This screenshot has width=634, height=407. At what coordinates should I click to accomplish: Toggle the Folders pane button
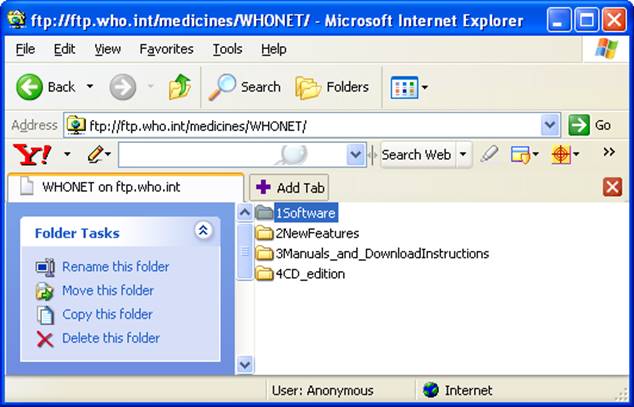coord(332,87)
